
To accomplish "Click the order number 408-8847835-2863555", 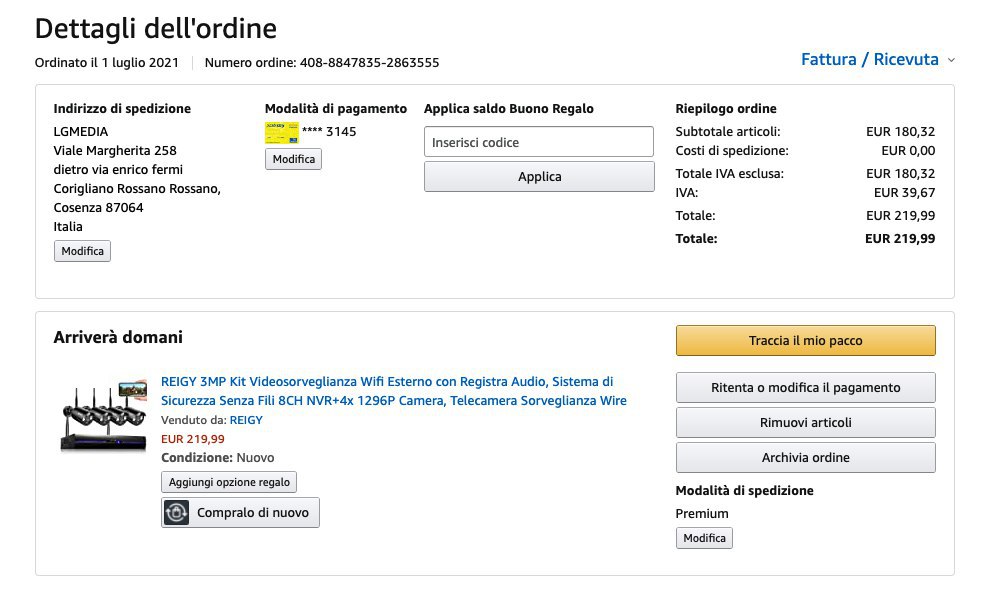I will pyautogui.click(x=369, y=63).
